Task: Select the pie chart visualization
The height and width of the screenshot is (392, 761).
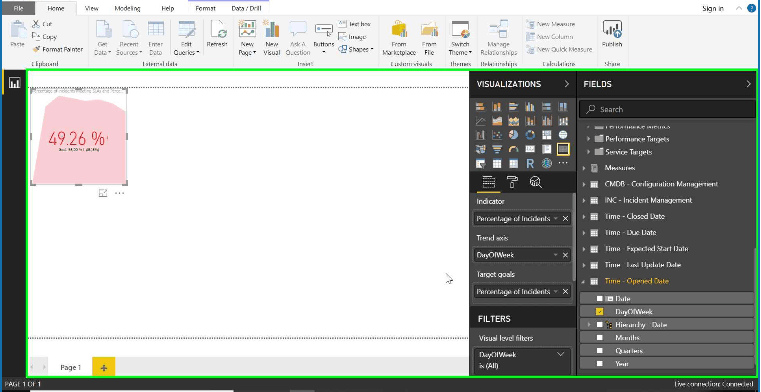Action: coord(513,135)
